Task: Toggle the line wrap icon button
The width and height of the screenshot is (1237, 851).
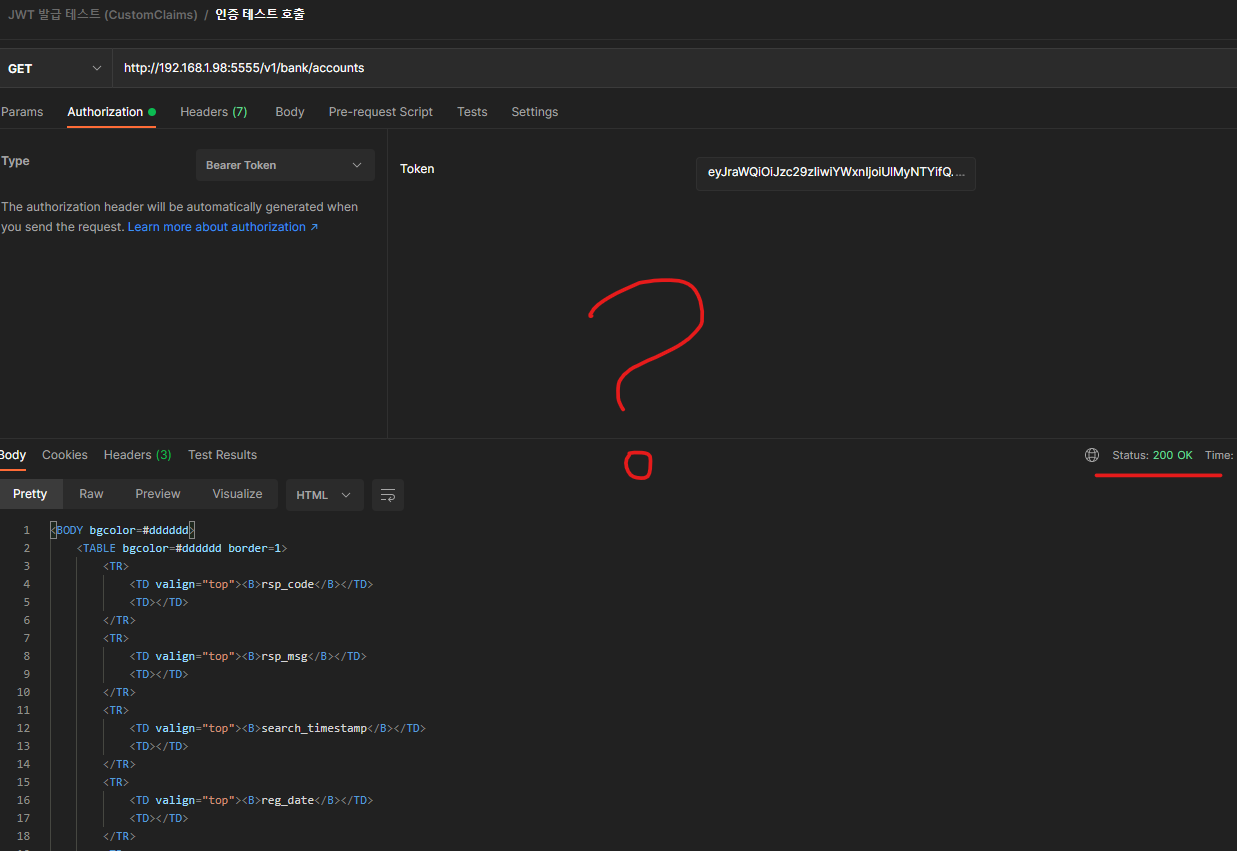Action: [388, 495]
